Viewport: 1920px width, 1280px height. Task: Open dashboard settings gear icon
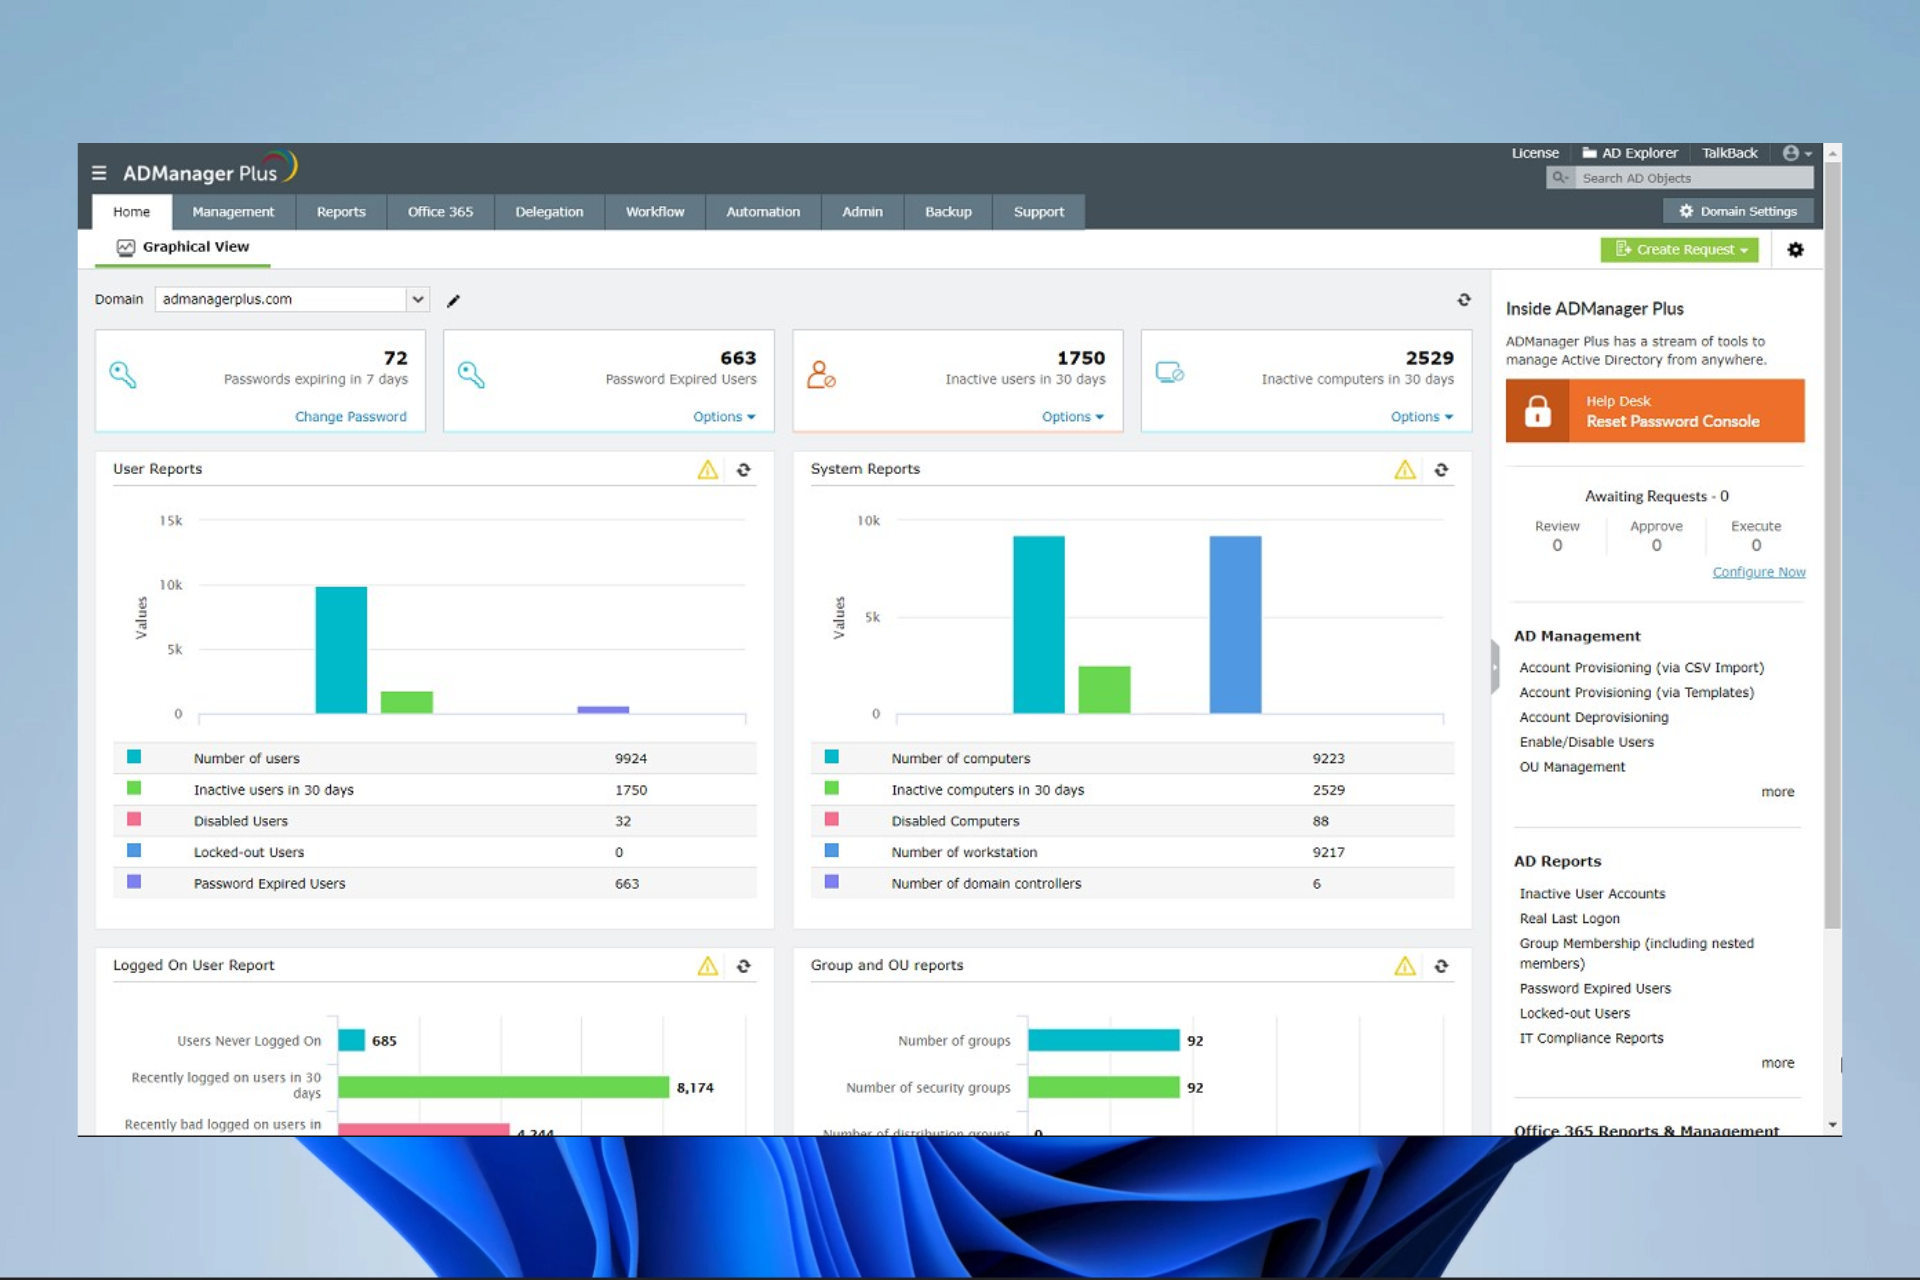[x=1796, y=250]
